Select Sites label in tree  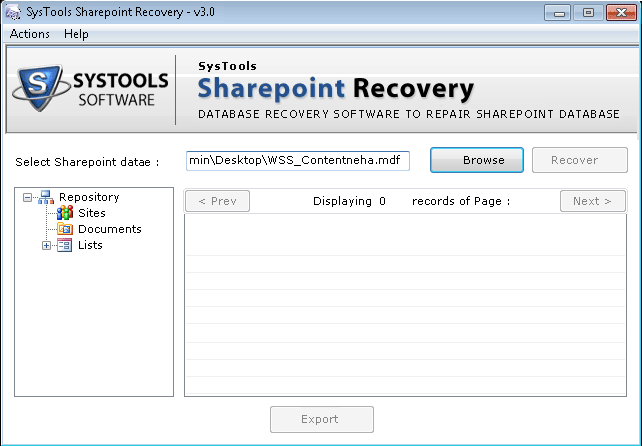click(92, 213)
